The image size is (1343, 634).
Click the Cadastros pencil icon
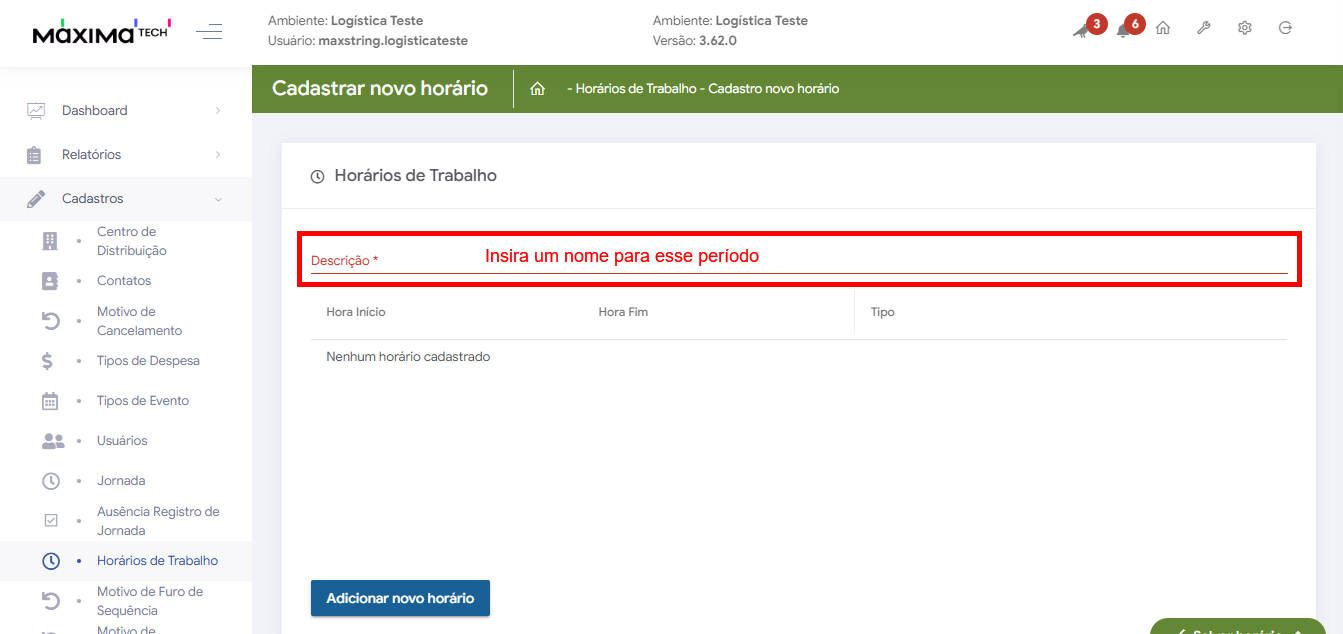(x=36, y=199)
